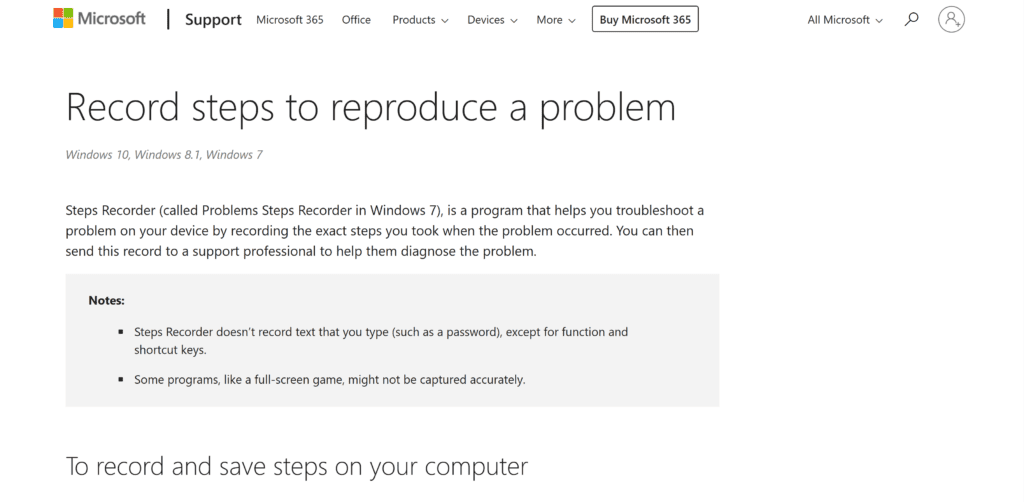
Task: Open the More dropdown menu
Action: 555,20
